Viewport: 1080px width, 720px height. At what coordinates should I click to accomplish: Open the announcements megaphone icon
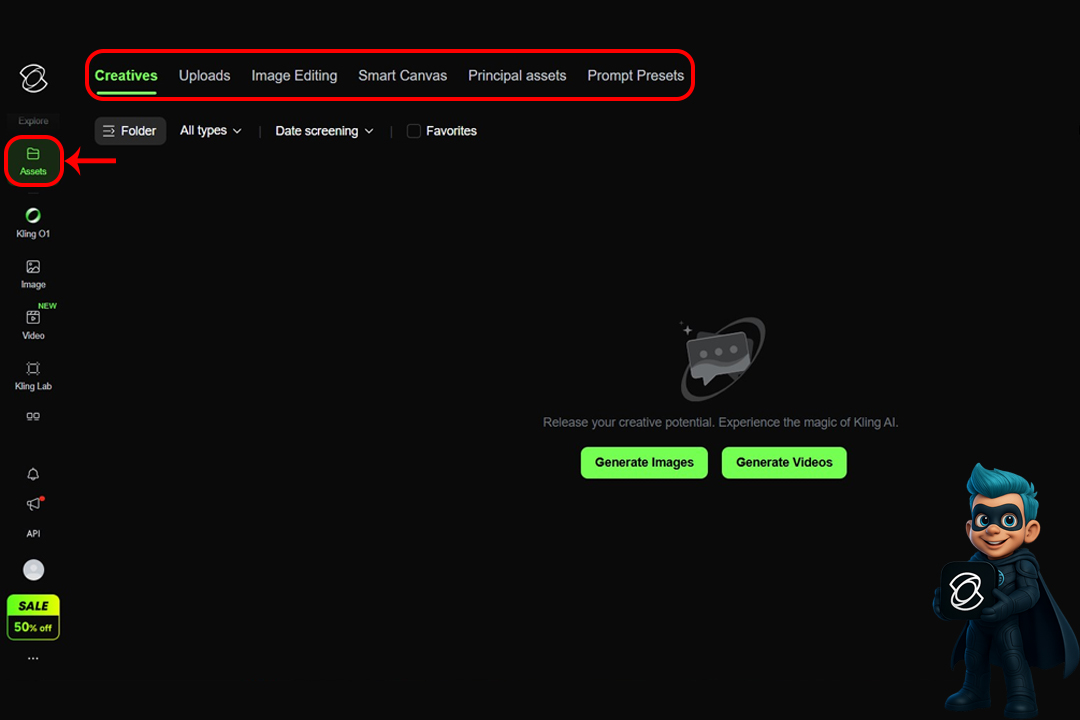tap(33, 504)
